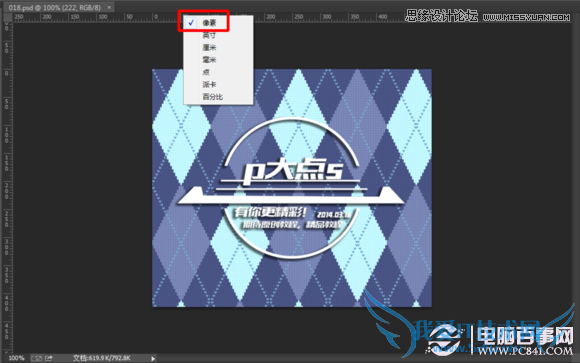This screenshot has width=580, height=363.
Task: Switch to the 018.psd document tab
Action: [x=55, y=7]
